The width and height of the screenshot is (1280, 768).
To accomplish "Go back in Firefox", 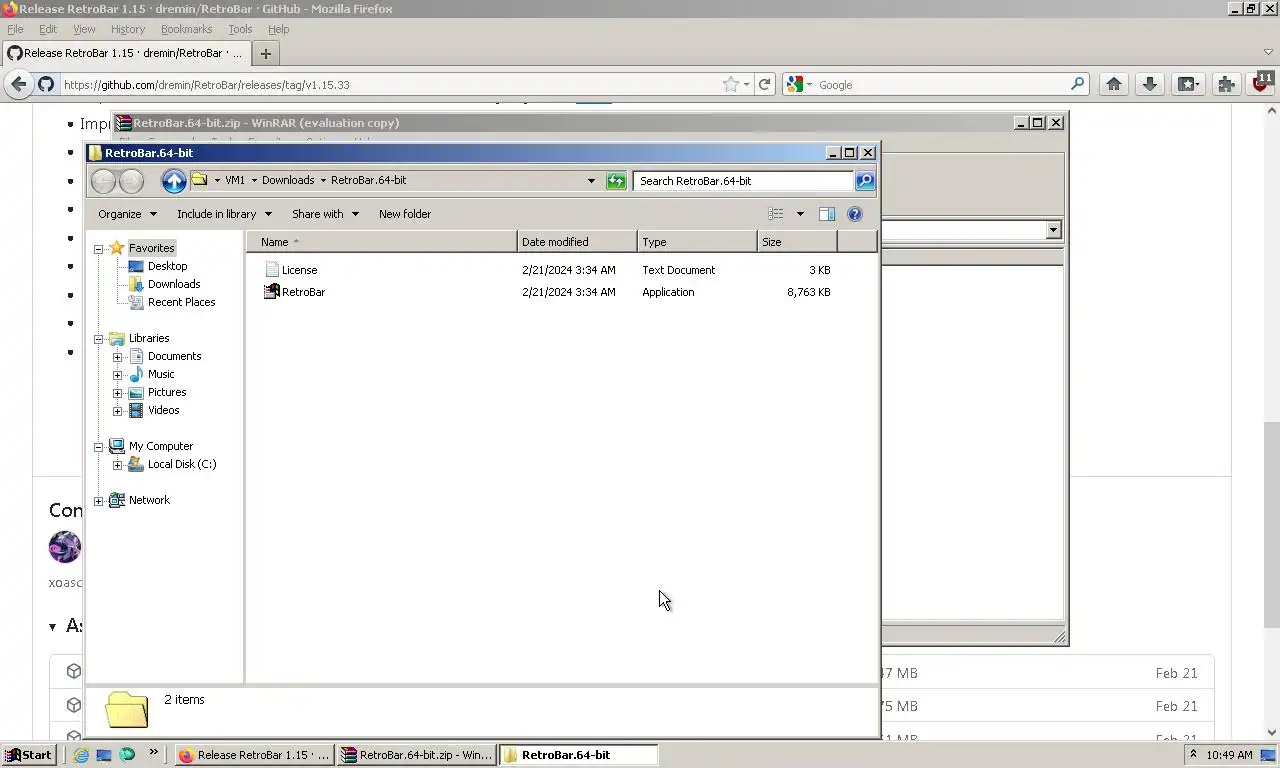I will coord(18,85).
